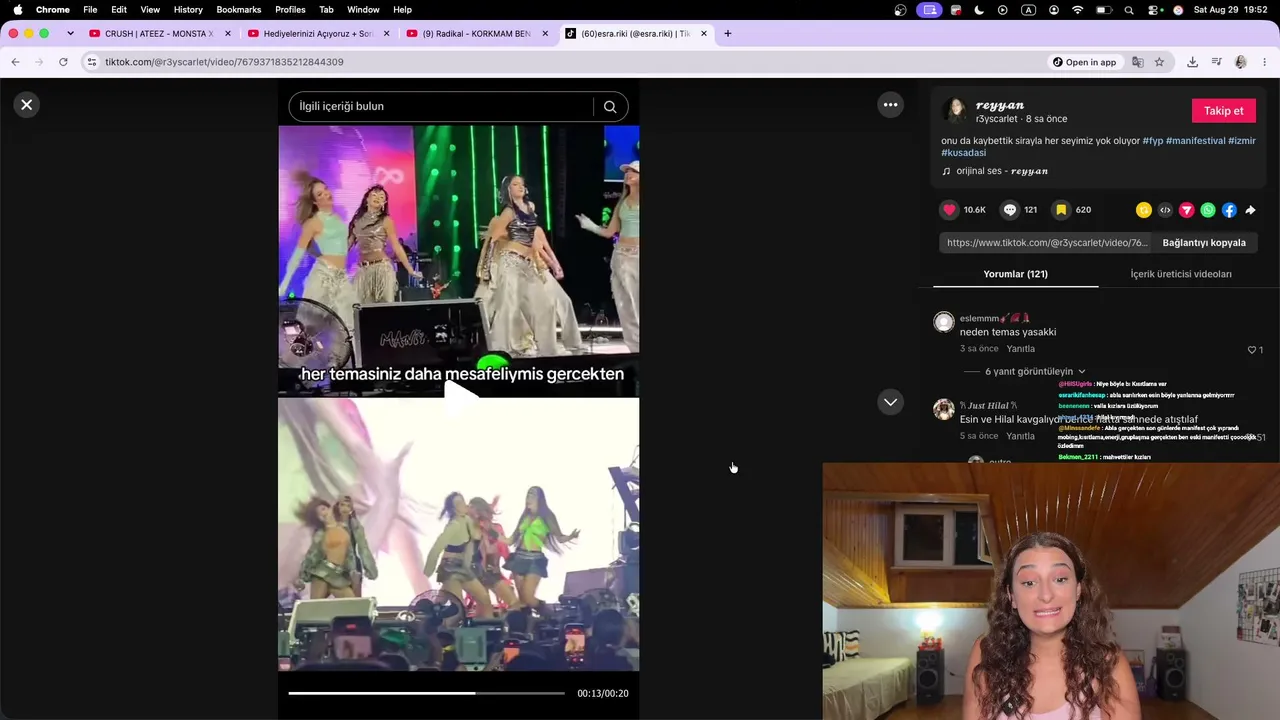1280x720 pixels.
Task: Open comments via speech bubble icon
Action: click(x=1010, y=210)
